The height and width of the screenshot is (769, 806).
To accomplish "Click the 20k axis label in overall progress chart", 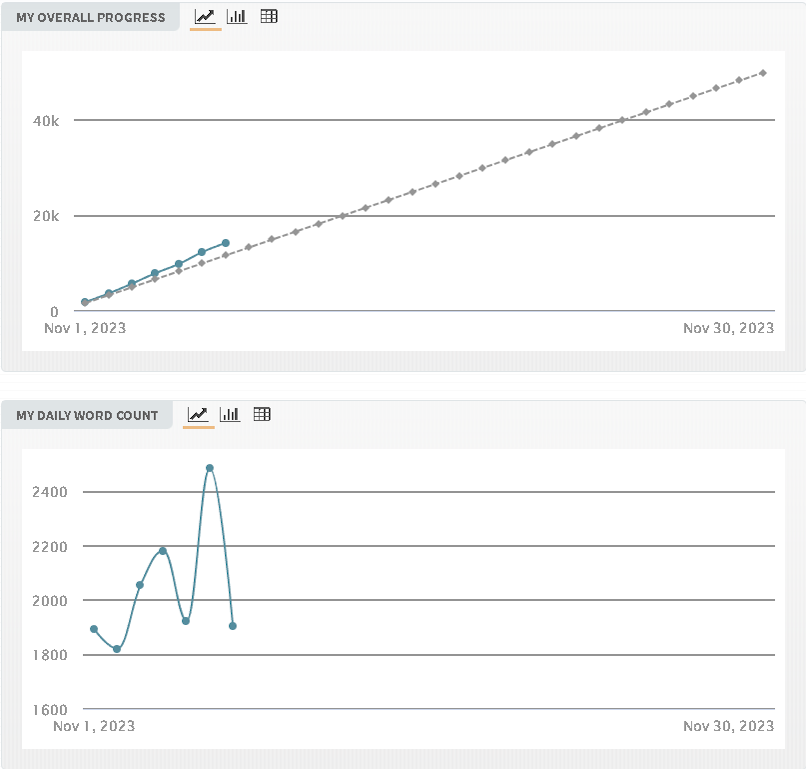I will click(47, 216).
